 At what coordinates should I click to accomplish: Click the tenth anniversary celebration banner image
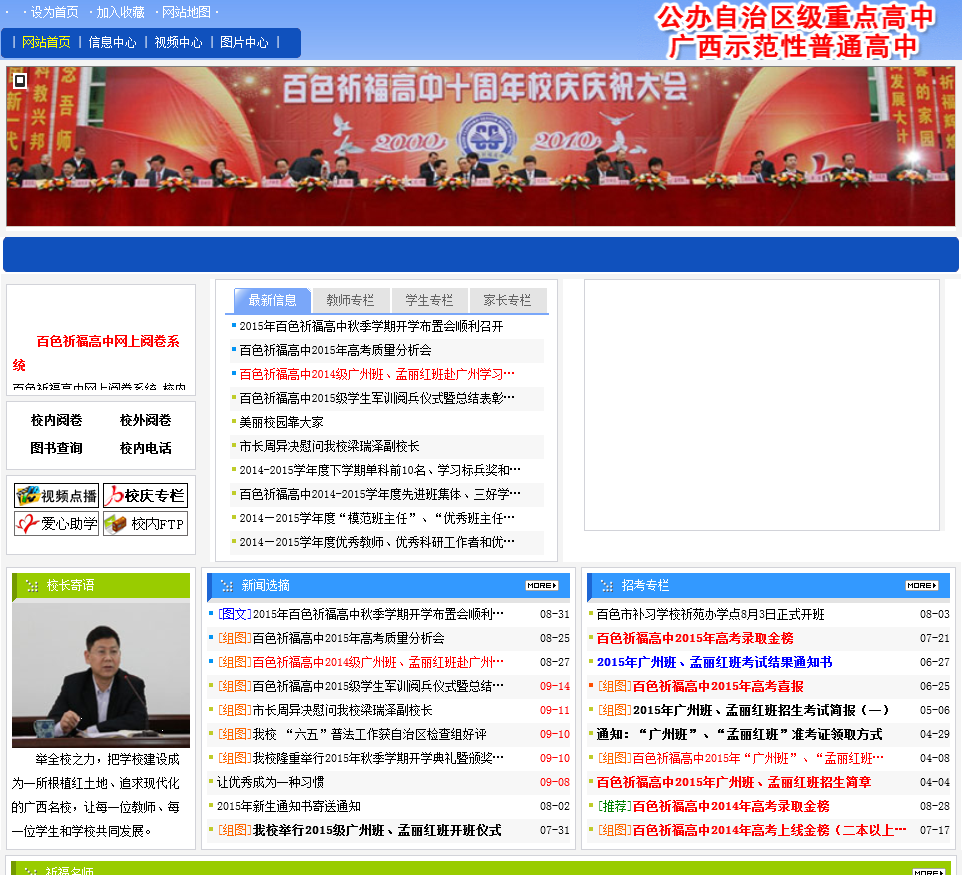click(481, 146)
